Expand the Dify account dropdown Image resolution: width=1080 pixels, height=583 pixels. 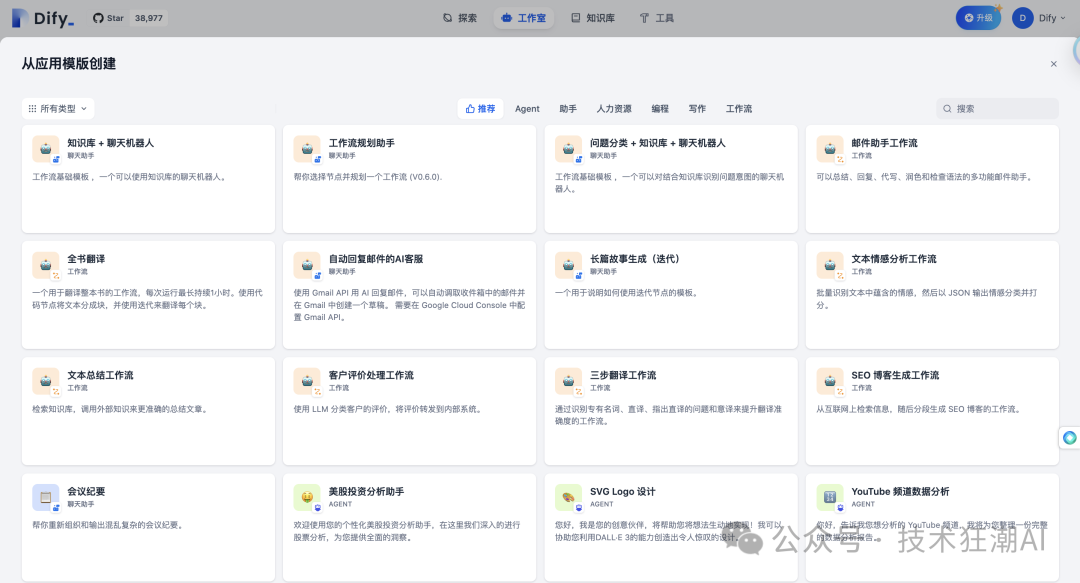(1052, 18)
